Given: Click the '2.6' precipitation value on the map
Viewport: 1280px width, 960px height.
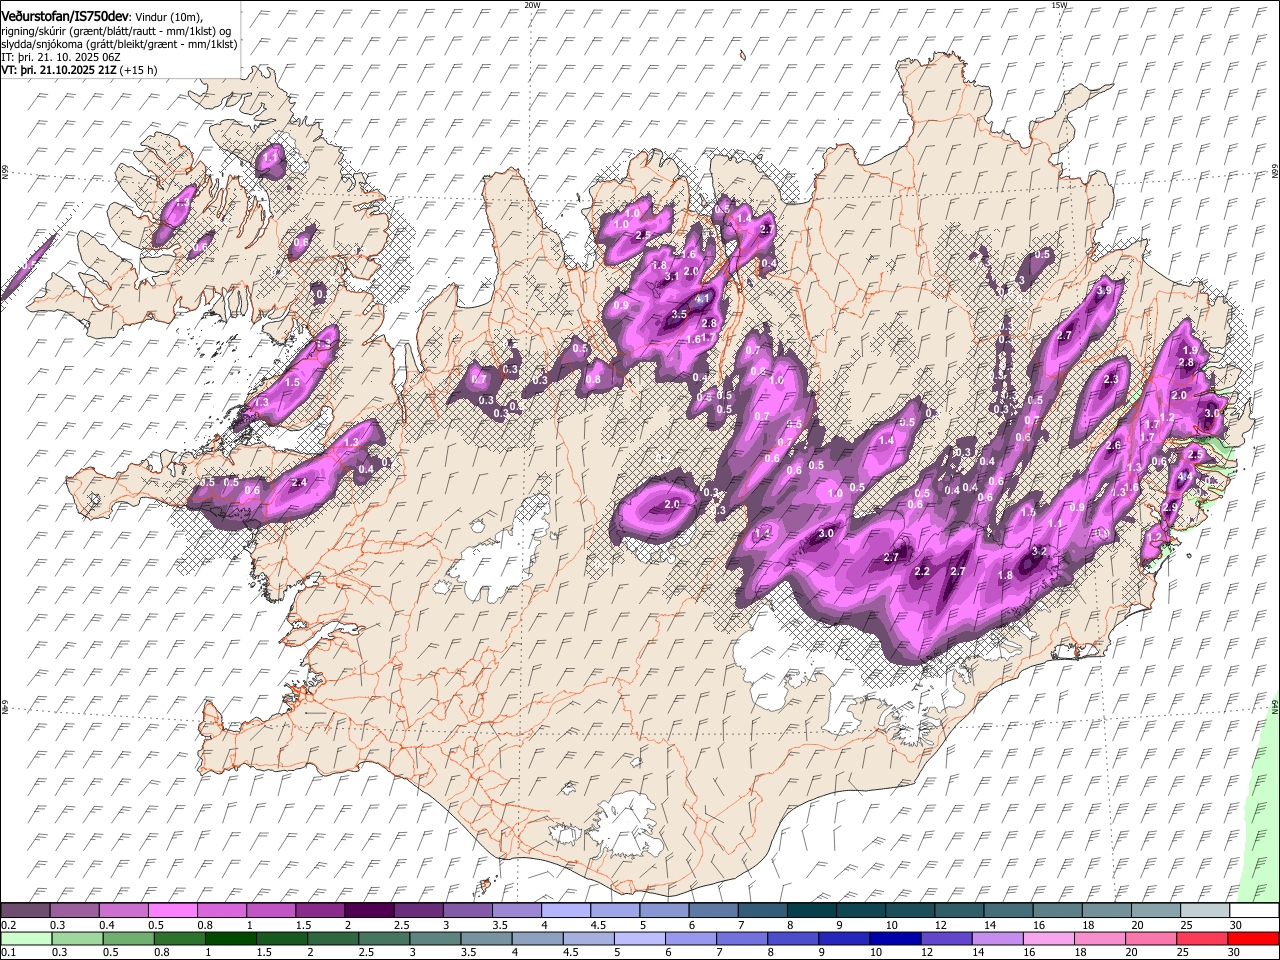Looking at the screenshot, I should (1113, 445).
